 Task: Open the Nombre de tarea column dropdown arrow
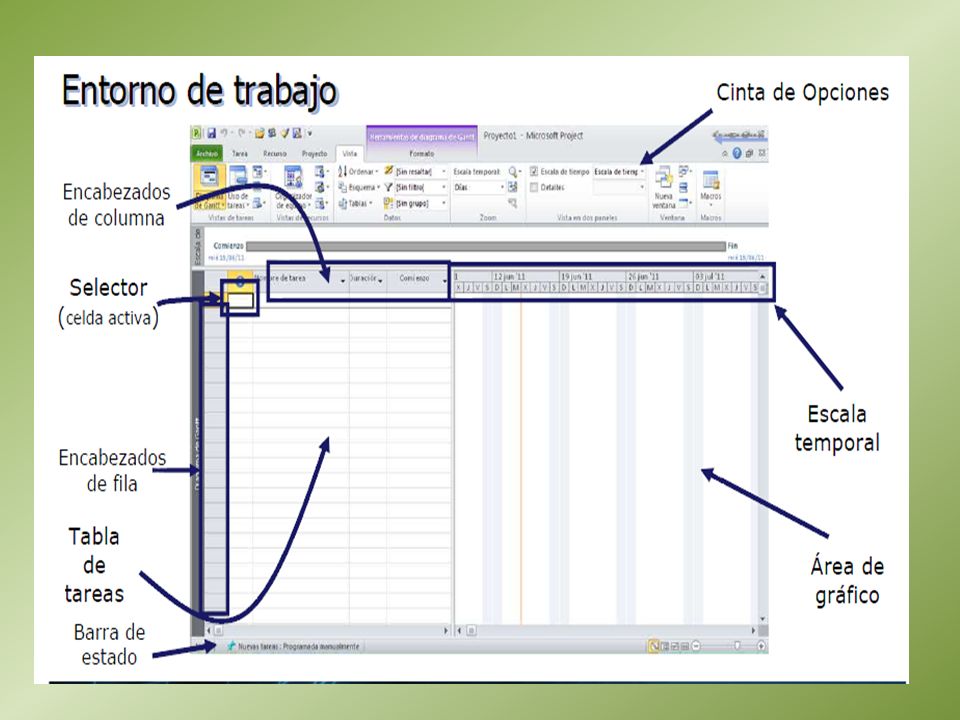[343, 281]
